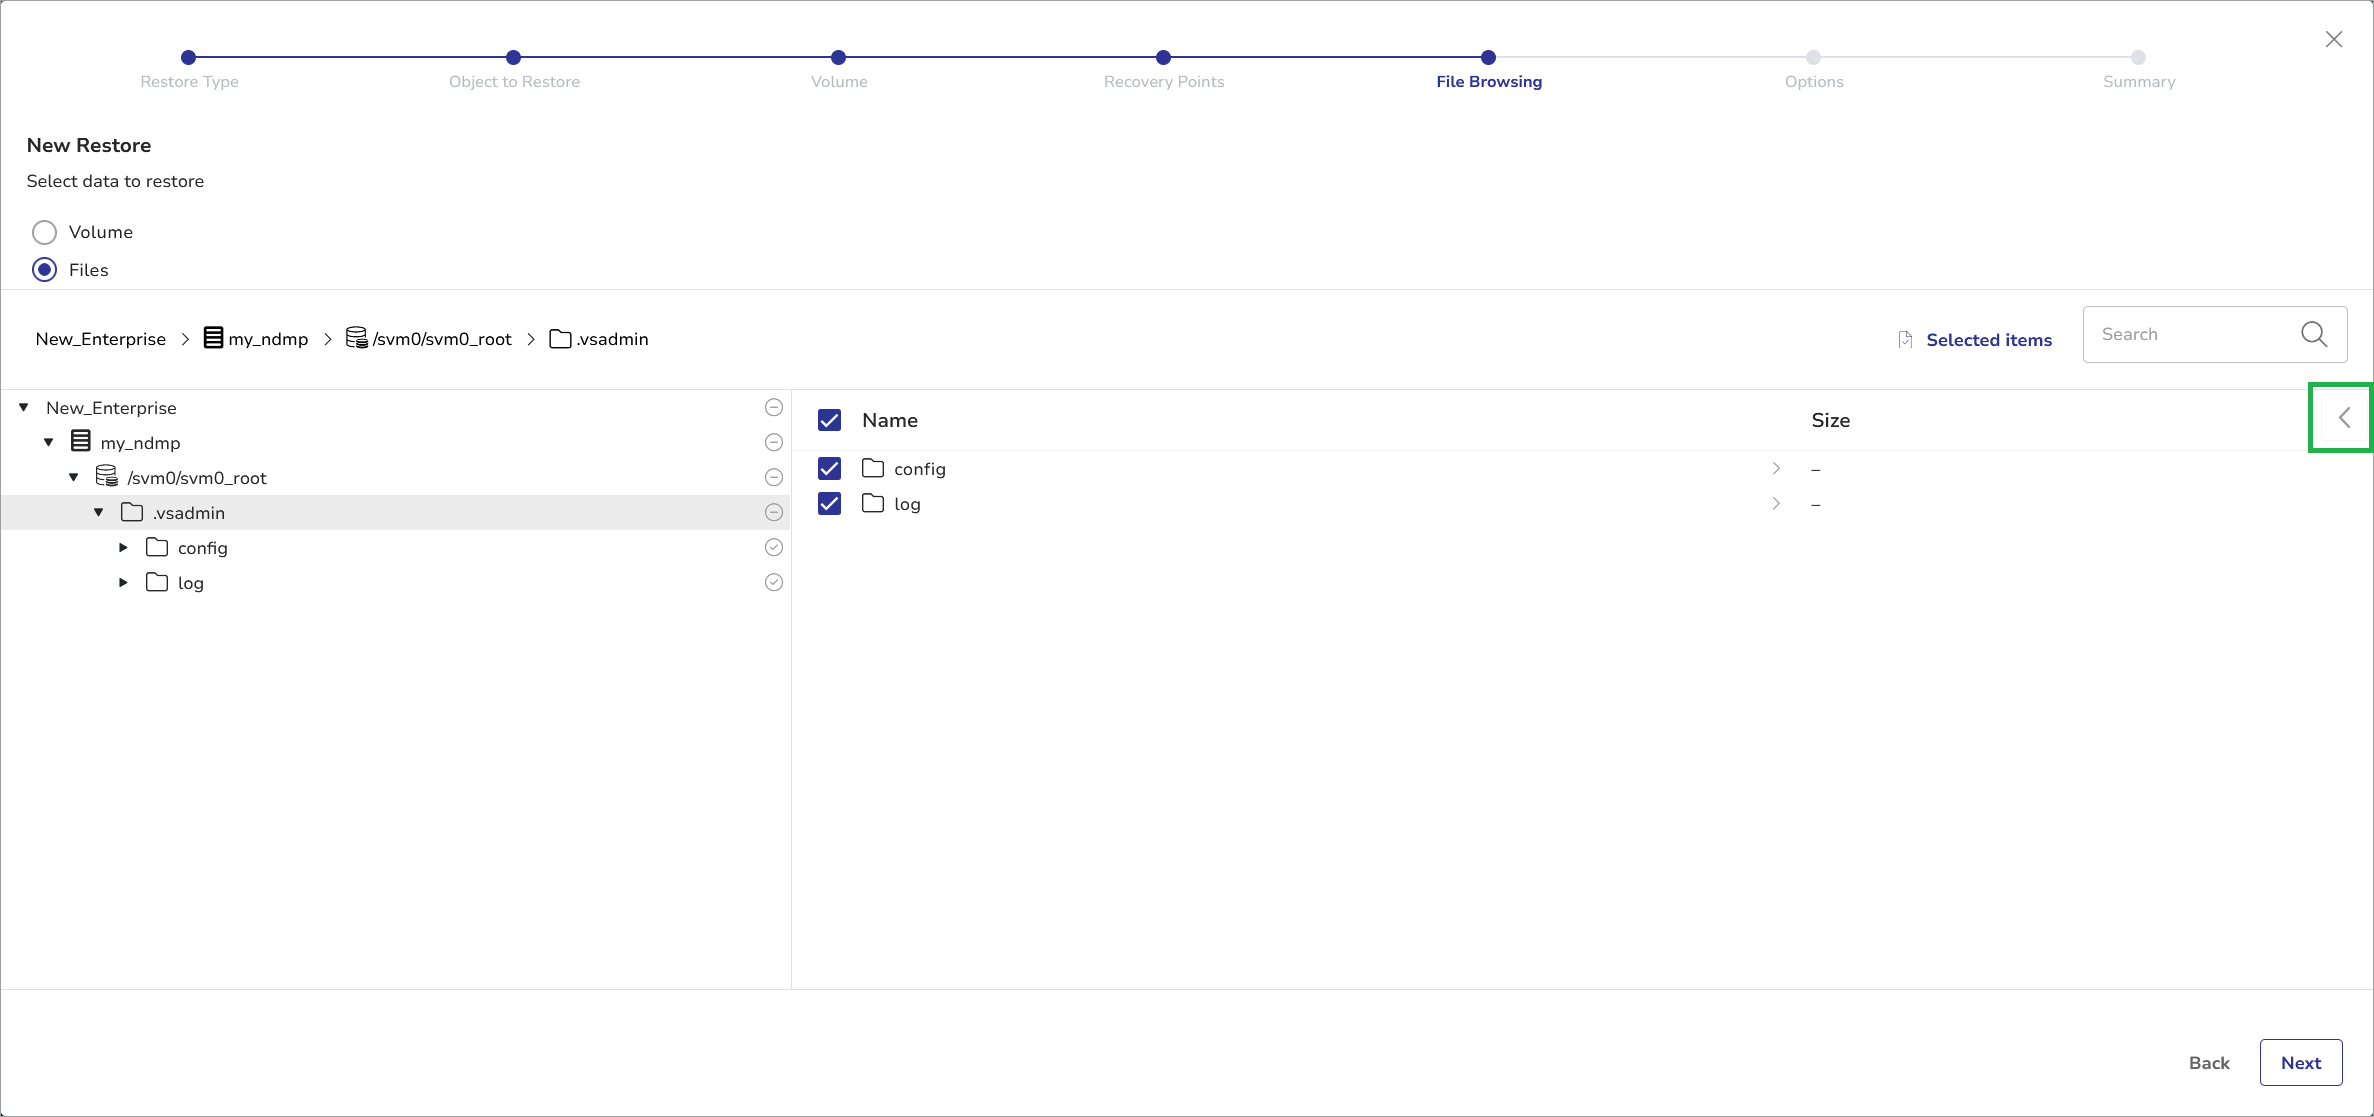The width and height of the screenshot is (2374, 1117).
Task: Collapse the .vsadmin tree node
Action: click(x=98, y=512)
